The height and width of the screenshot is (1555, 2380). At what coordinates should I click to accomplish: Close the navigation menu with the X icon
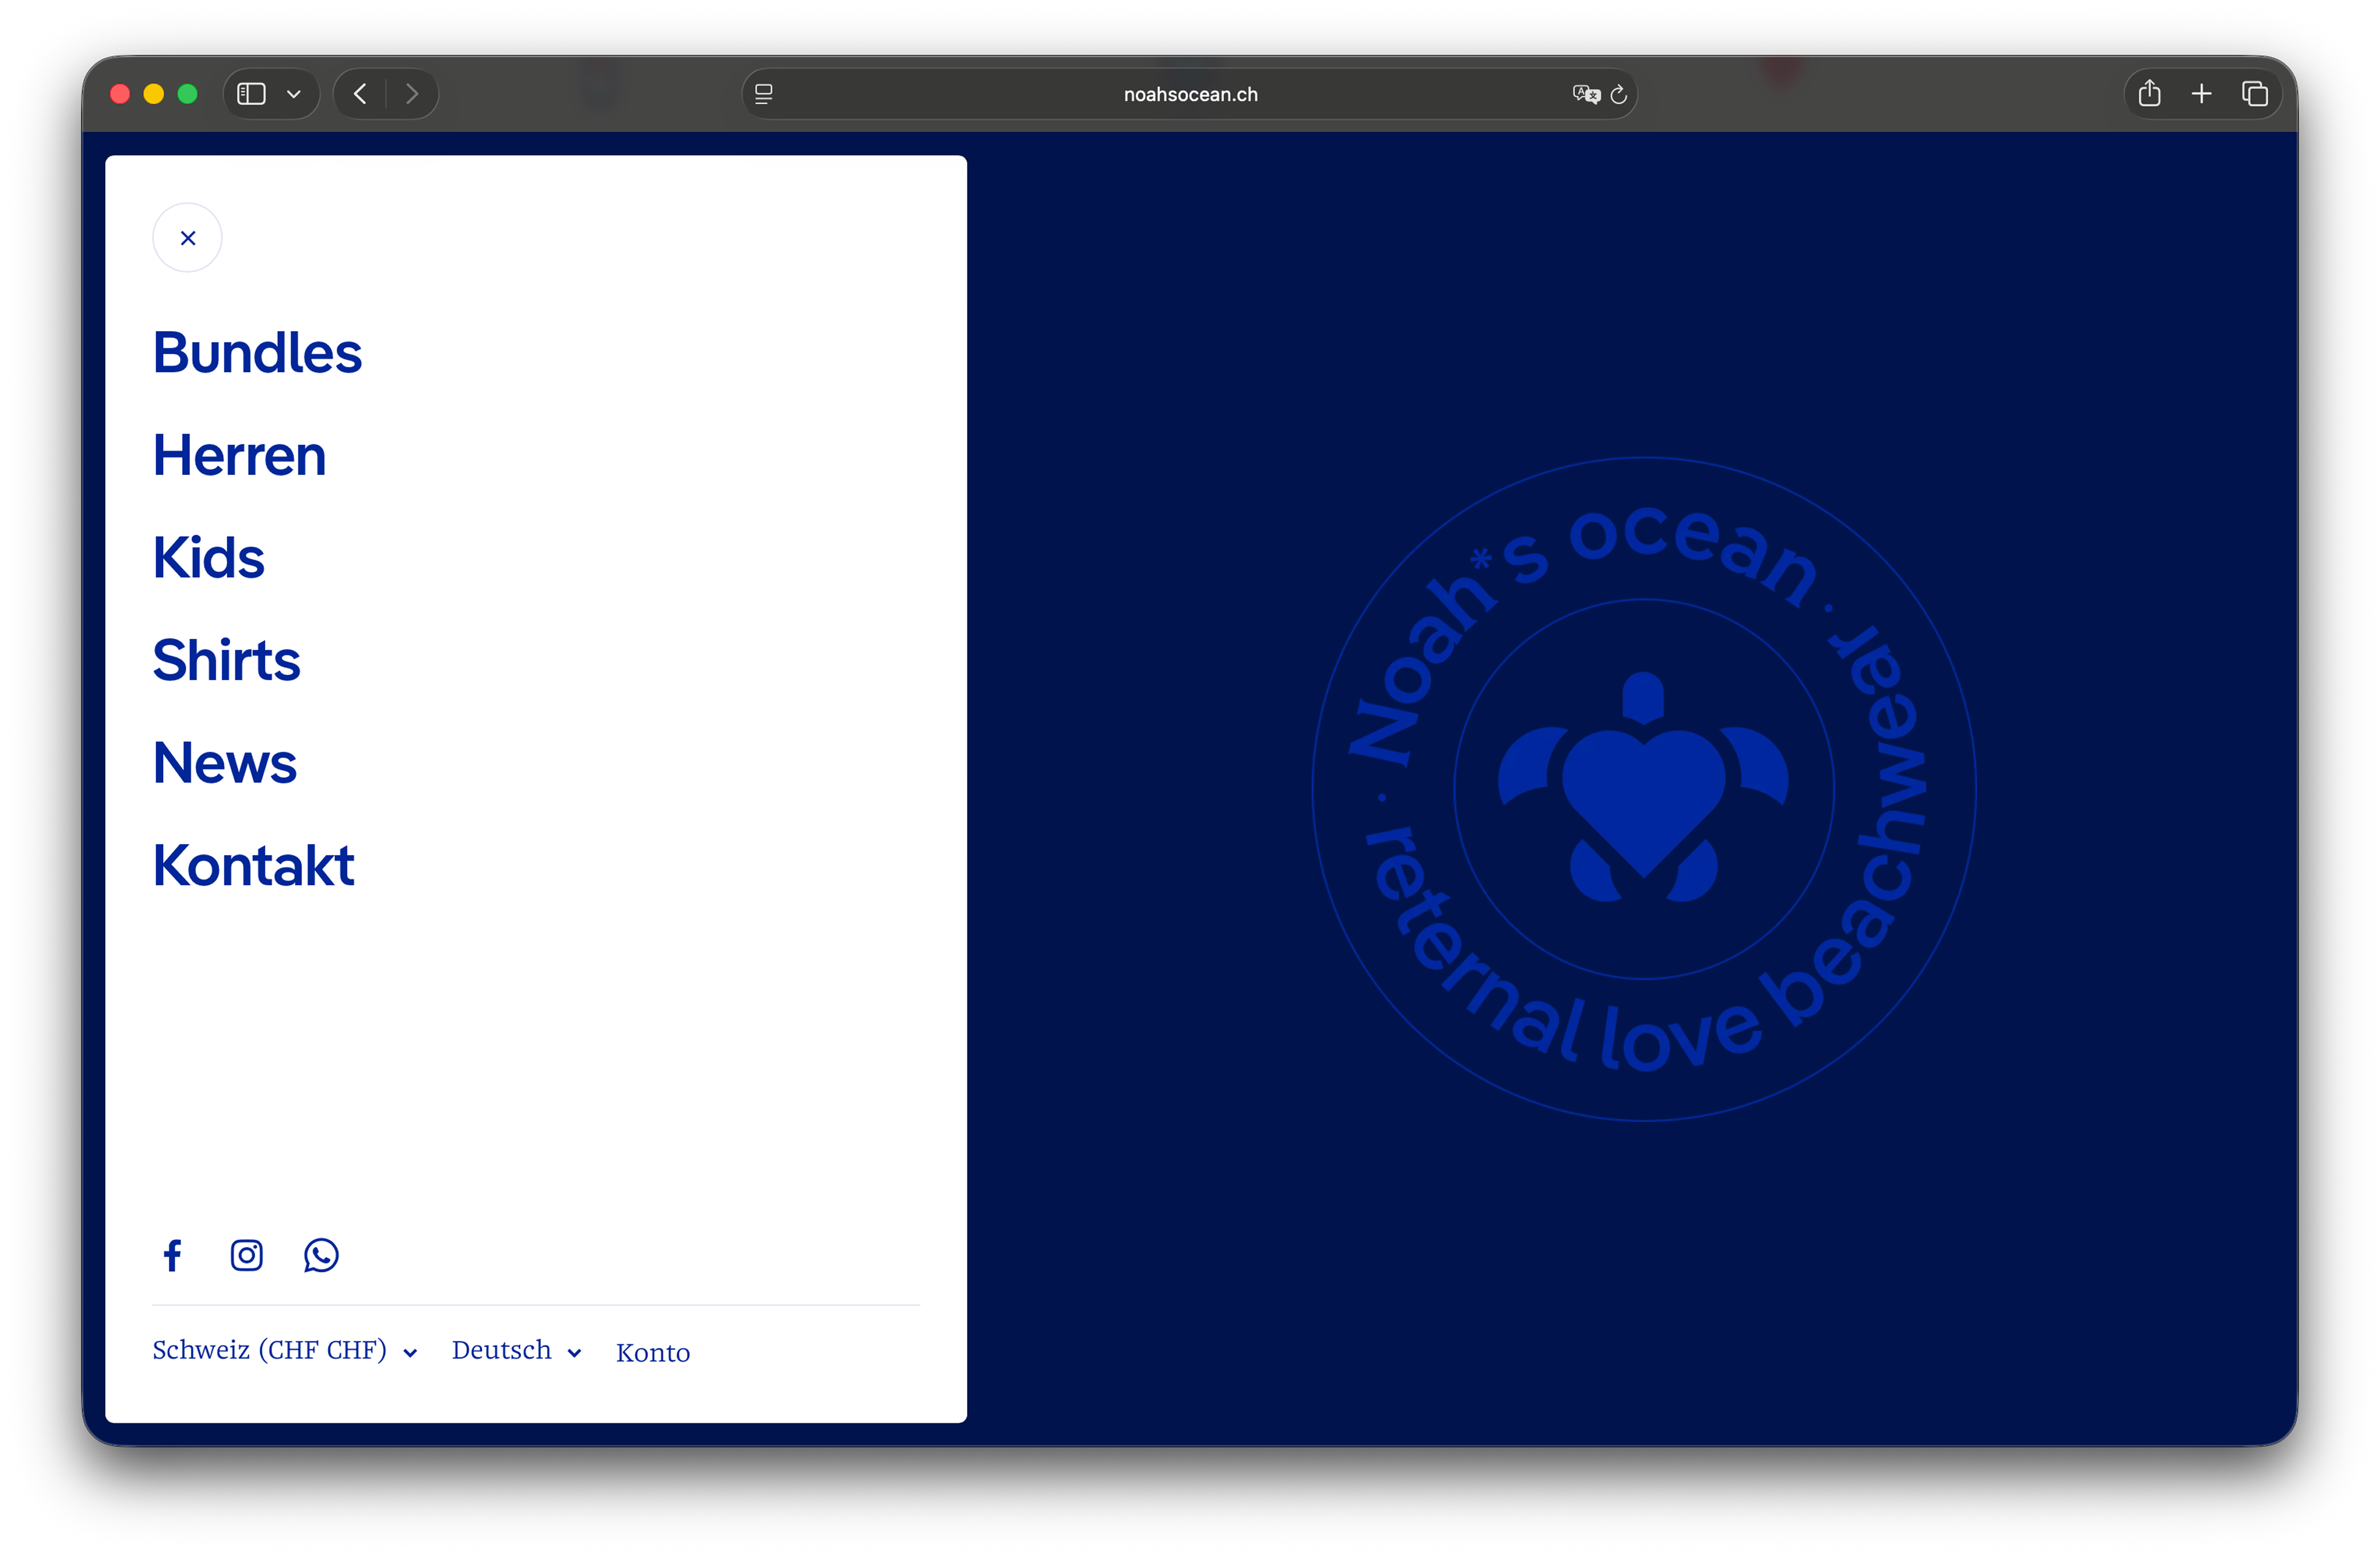187,237
